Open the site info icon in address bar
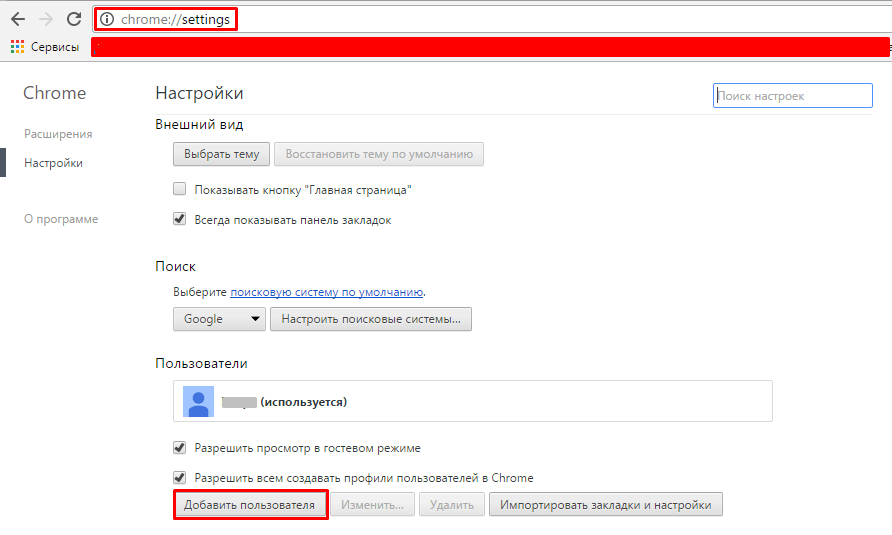This screenshot has width=892, height=535. click(x=107, y=19)
